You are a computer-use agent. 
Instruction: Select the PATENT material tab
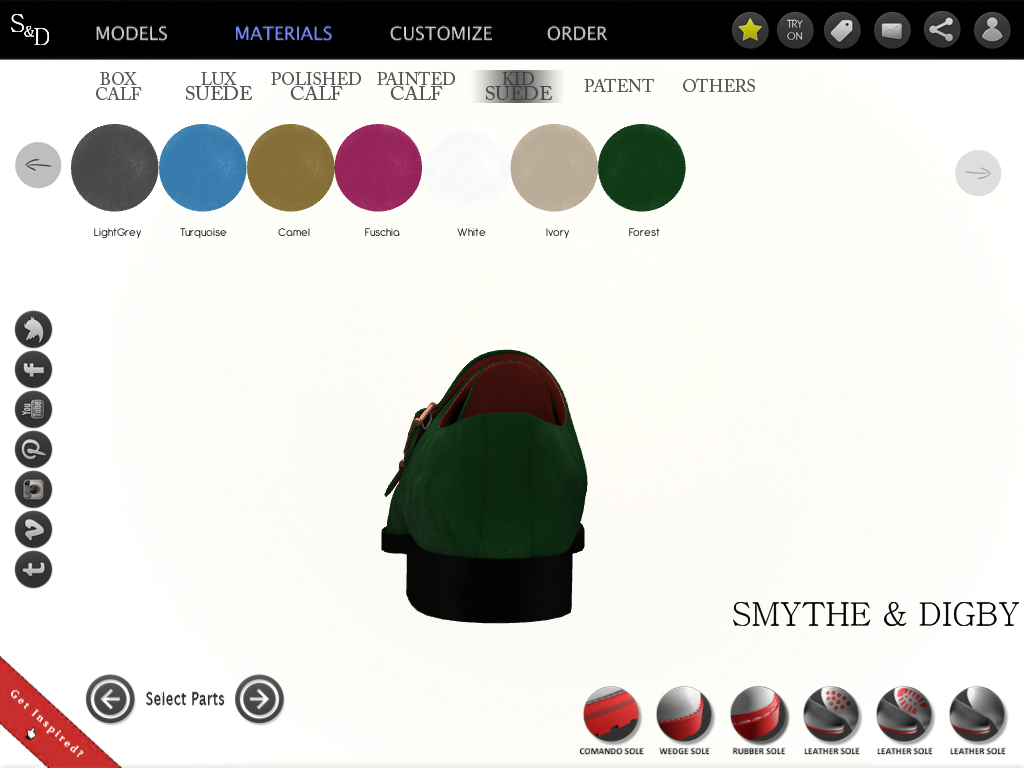point(618,86)
